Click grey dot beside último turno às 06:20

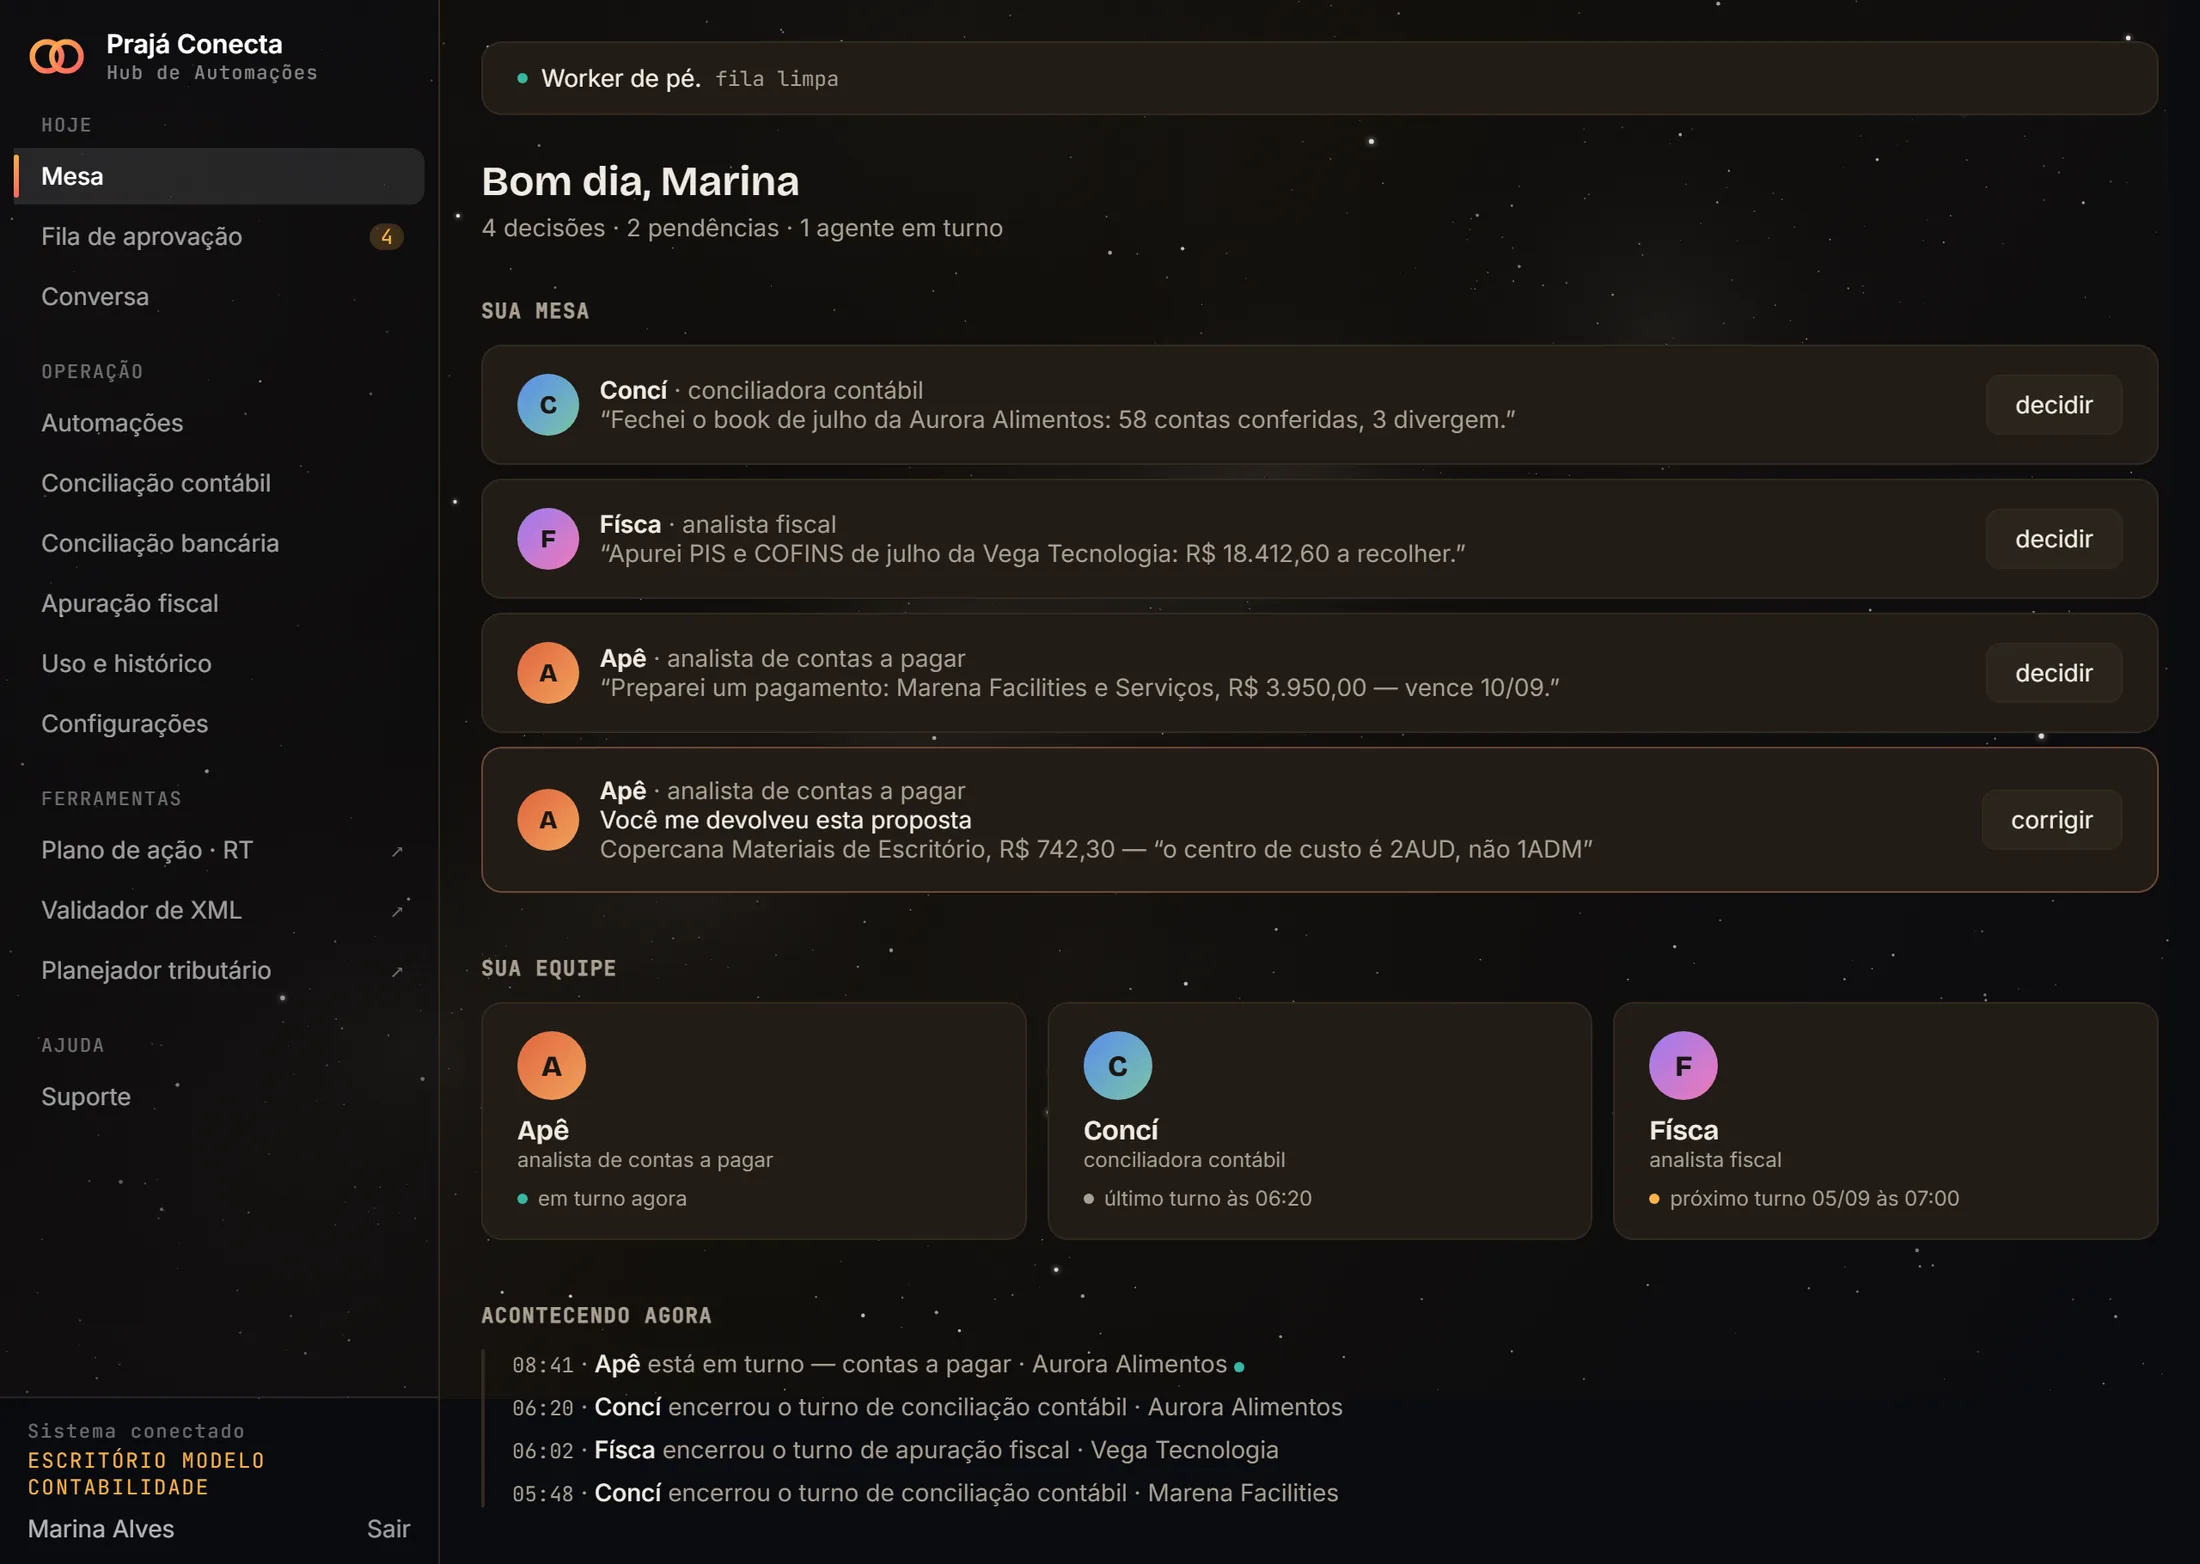click(1088, 1198)
